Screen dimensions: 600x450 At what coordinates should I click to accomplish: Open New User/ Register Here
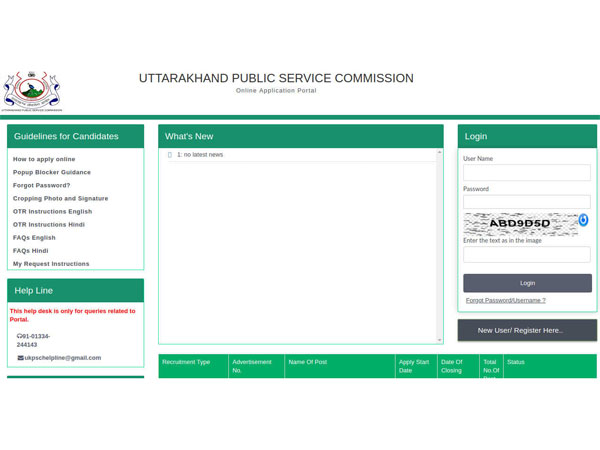526,330
